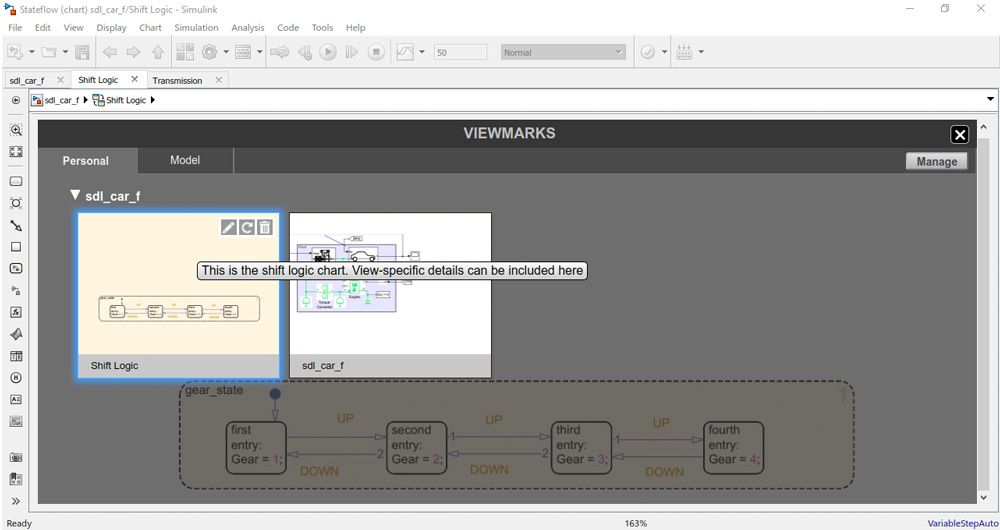Click the Save icon in the toolbar

point(82,52)
